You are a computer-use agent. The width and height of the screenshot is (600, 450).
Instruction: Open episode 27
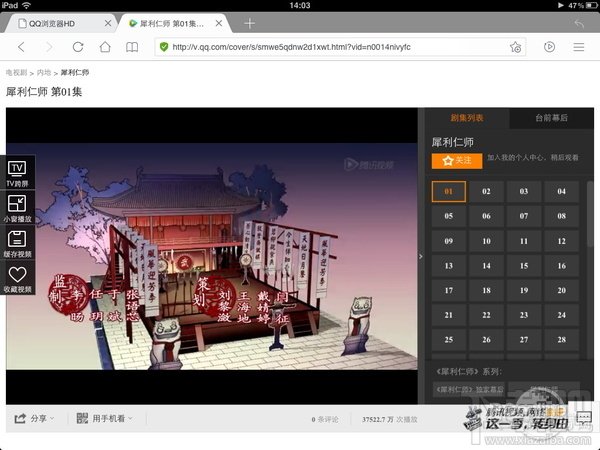[524, 340]
